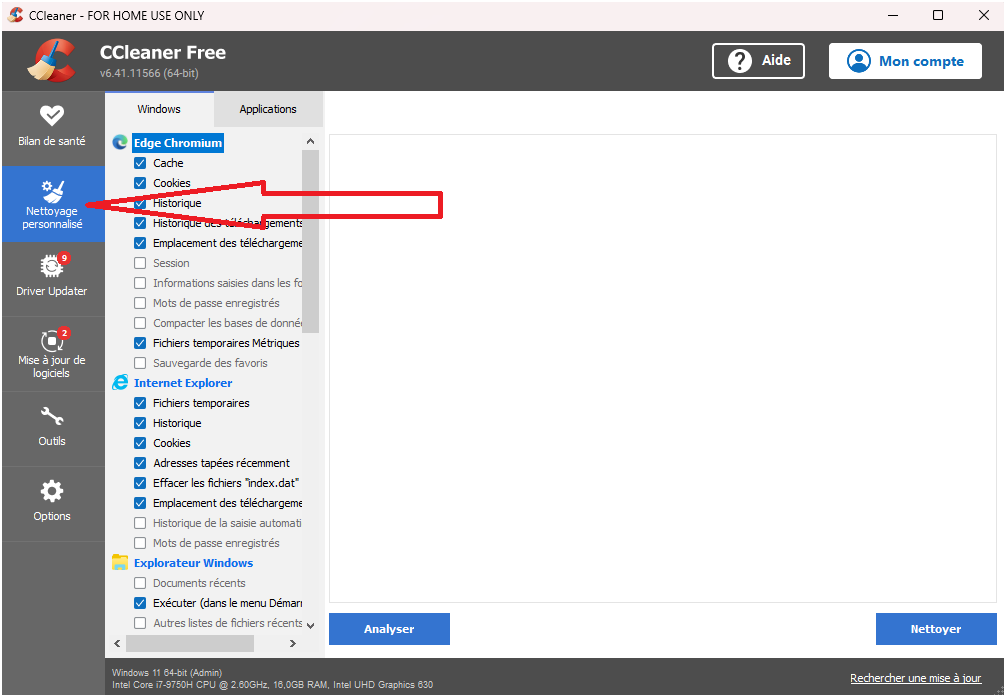The image size is (1006, 697).
Task: Uncheck Adresses tapées récemment checkbox
Action: [140, 463]
